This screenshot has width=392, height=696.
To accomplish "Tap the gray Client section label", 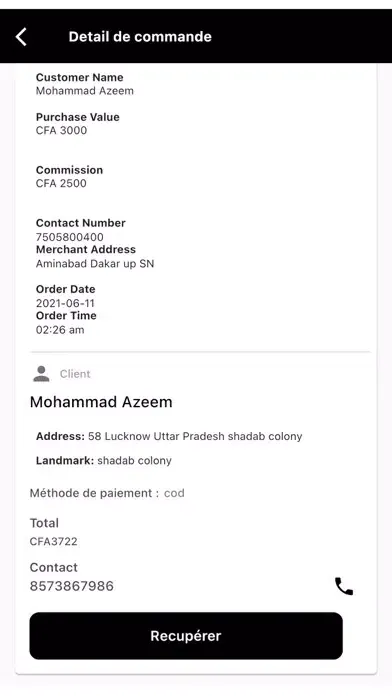I will (x=75, y=374).
